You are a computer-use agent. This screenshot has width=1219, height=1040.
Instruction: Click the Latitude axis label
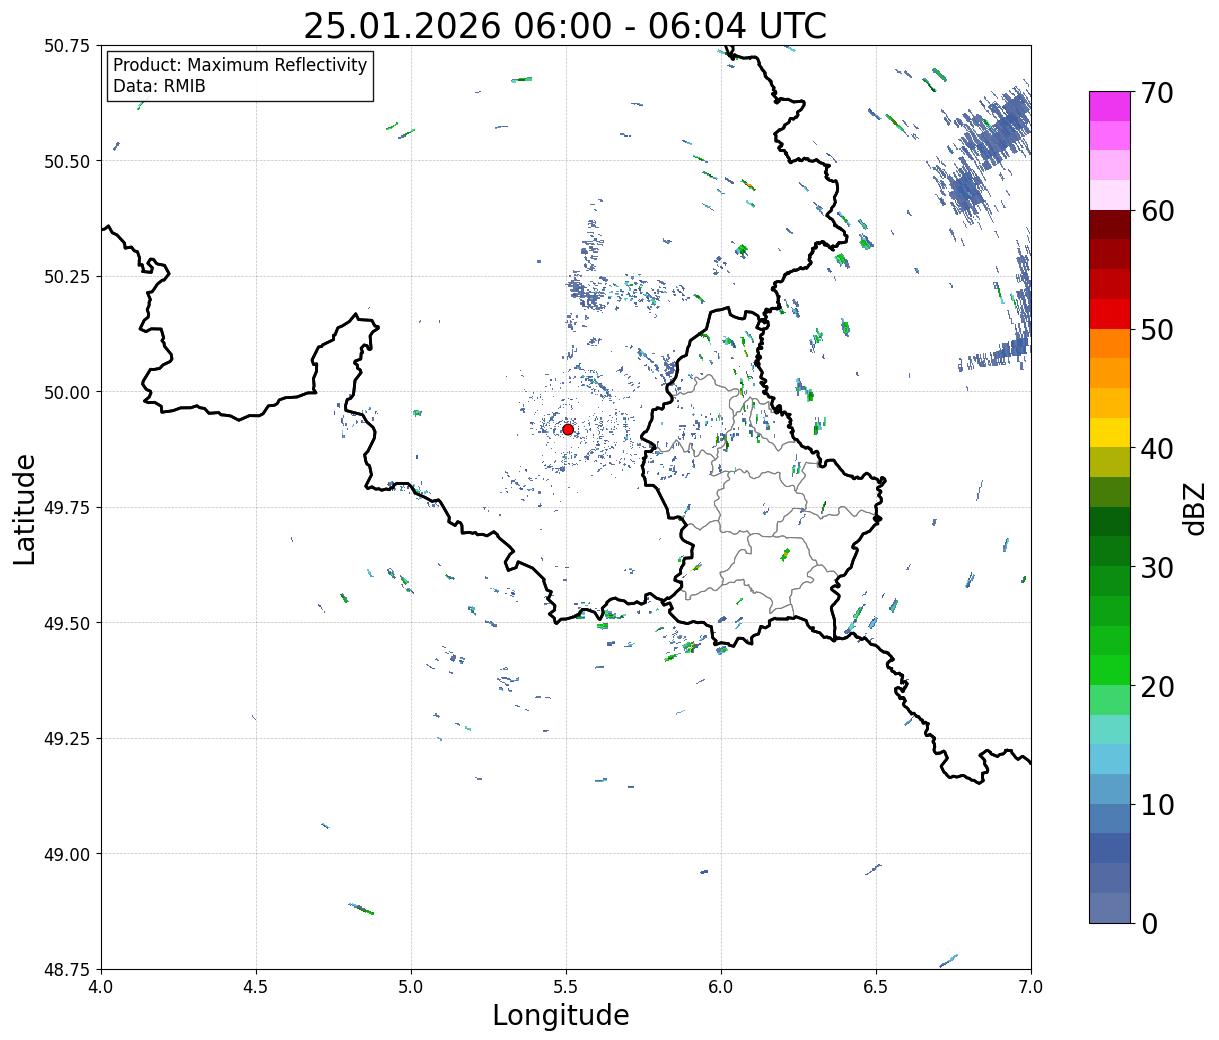[25, 509]
